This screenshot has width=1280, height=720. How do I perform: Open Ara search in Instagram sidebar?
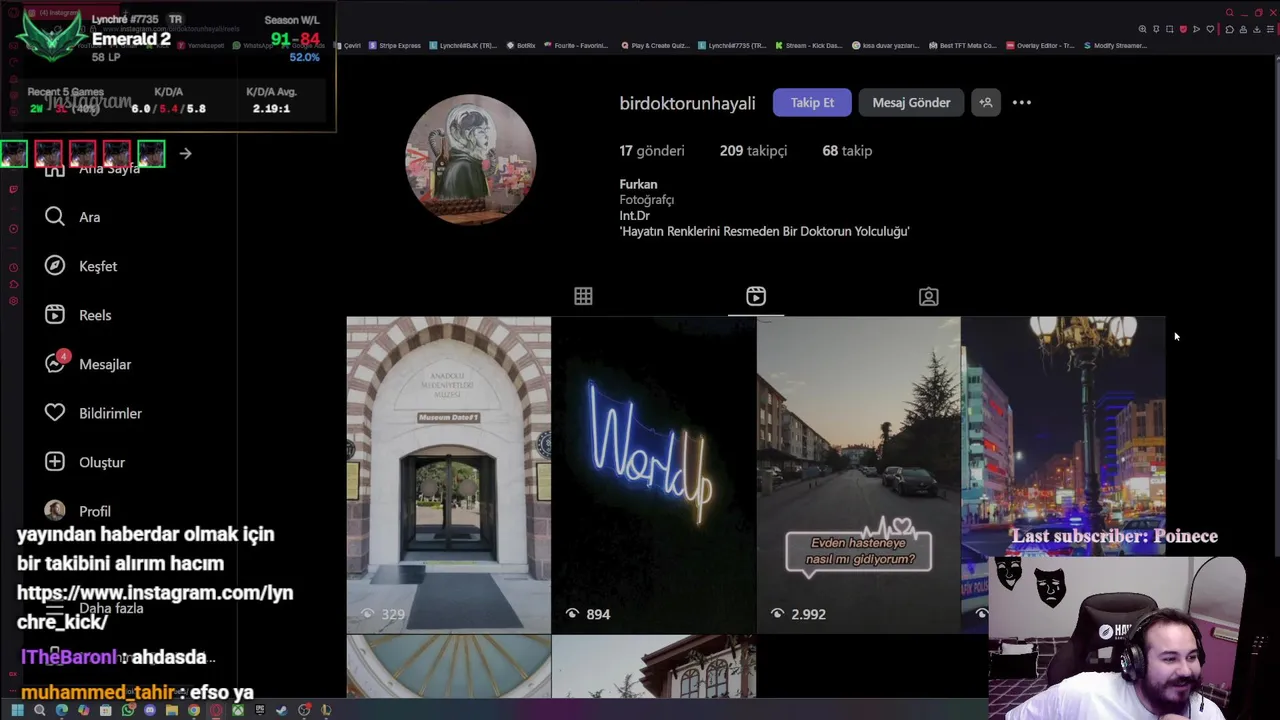click(75, 217)
